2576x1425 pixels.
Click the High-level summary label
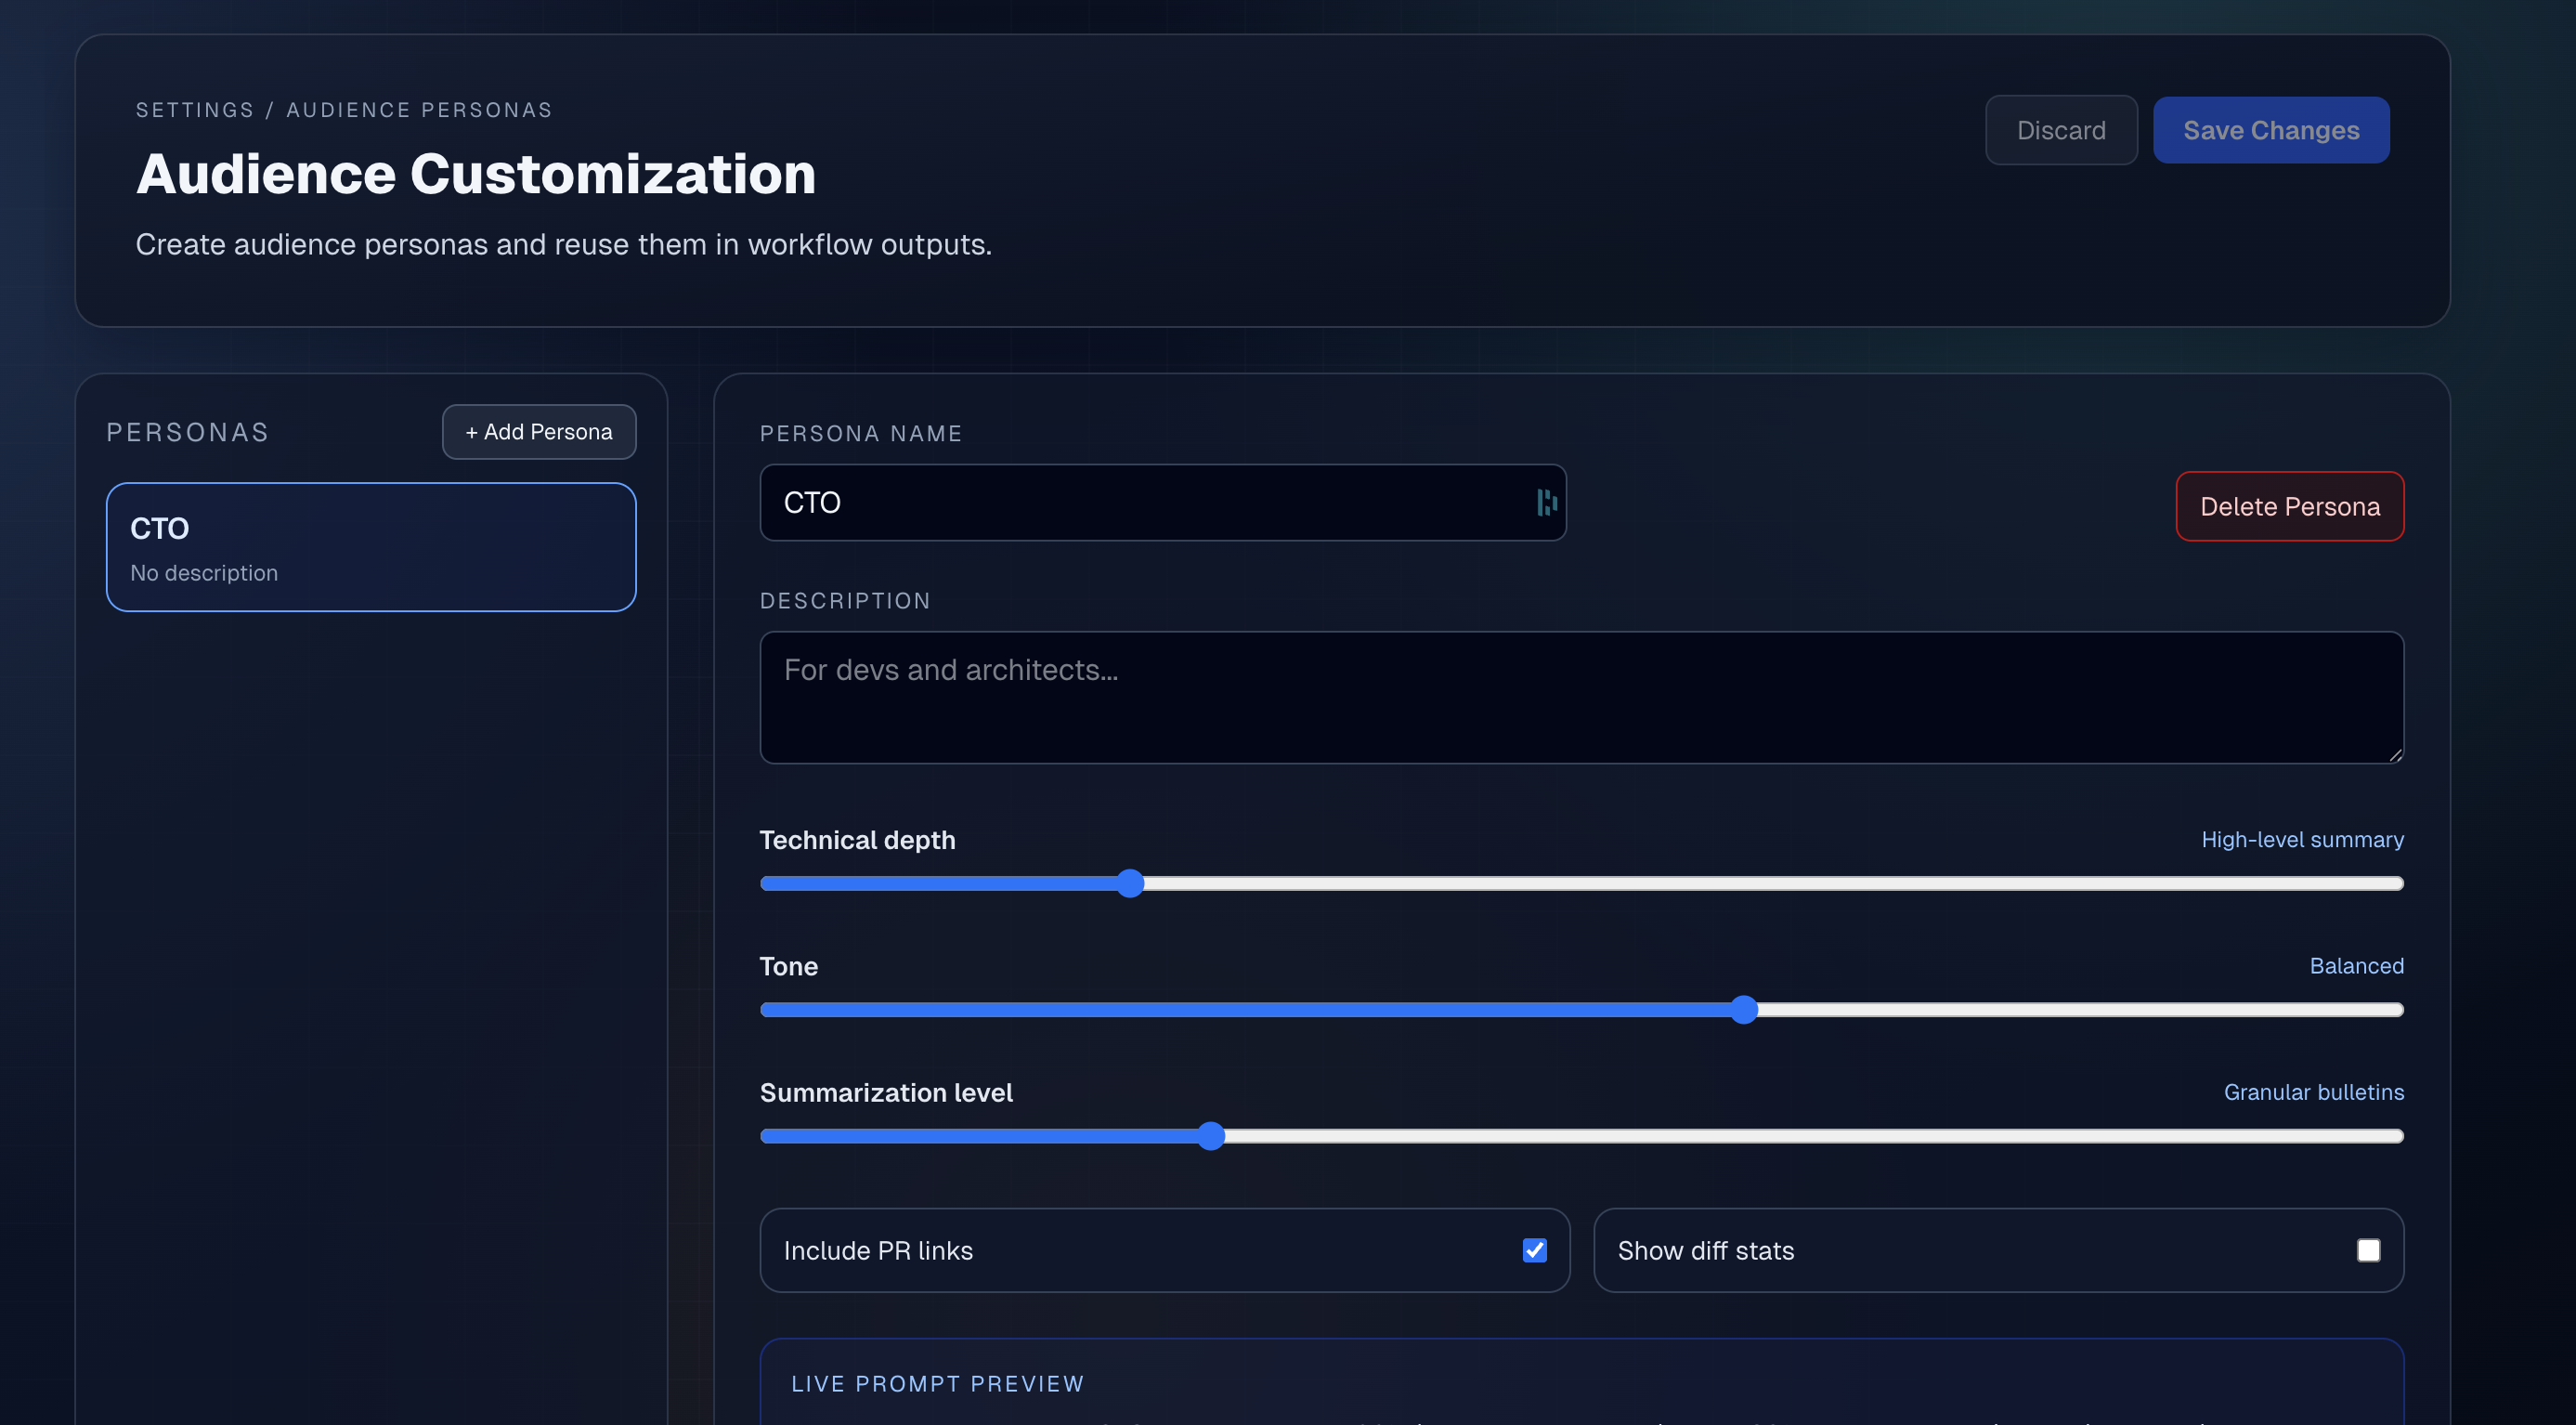tap(2302, 840)
